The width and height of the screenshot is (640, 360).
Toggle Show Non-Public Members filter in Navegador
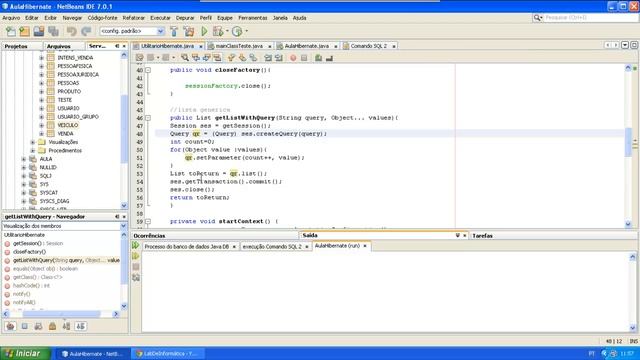pos(52,326)
